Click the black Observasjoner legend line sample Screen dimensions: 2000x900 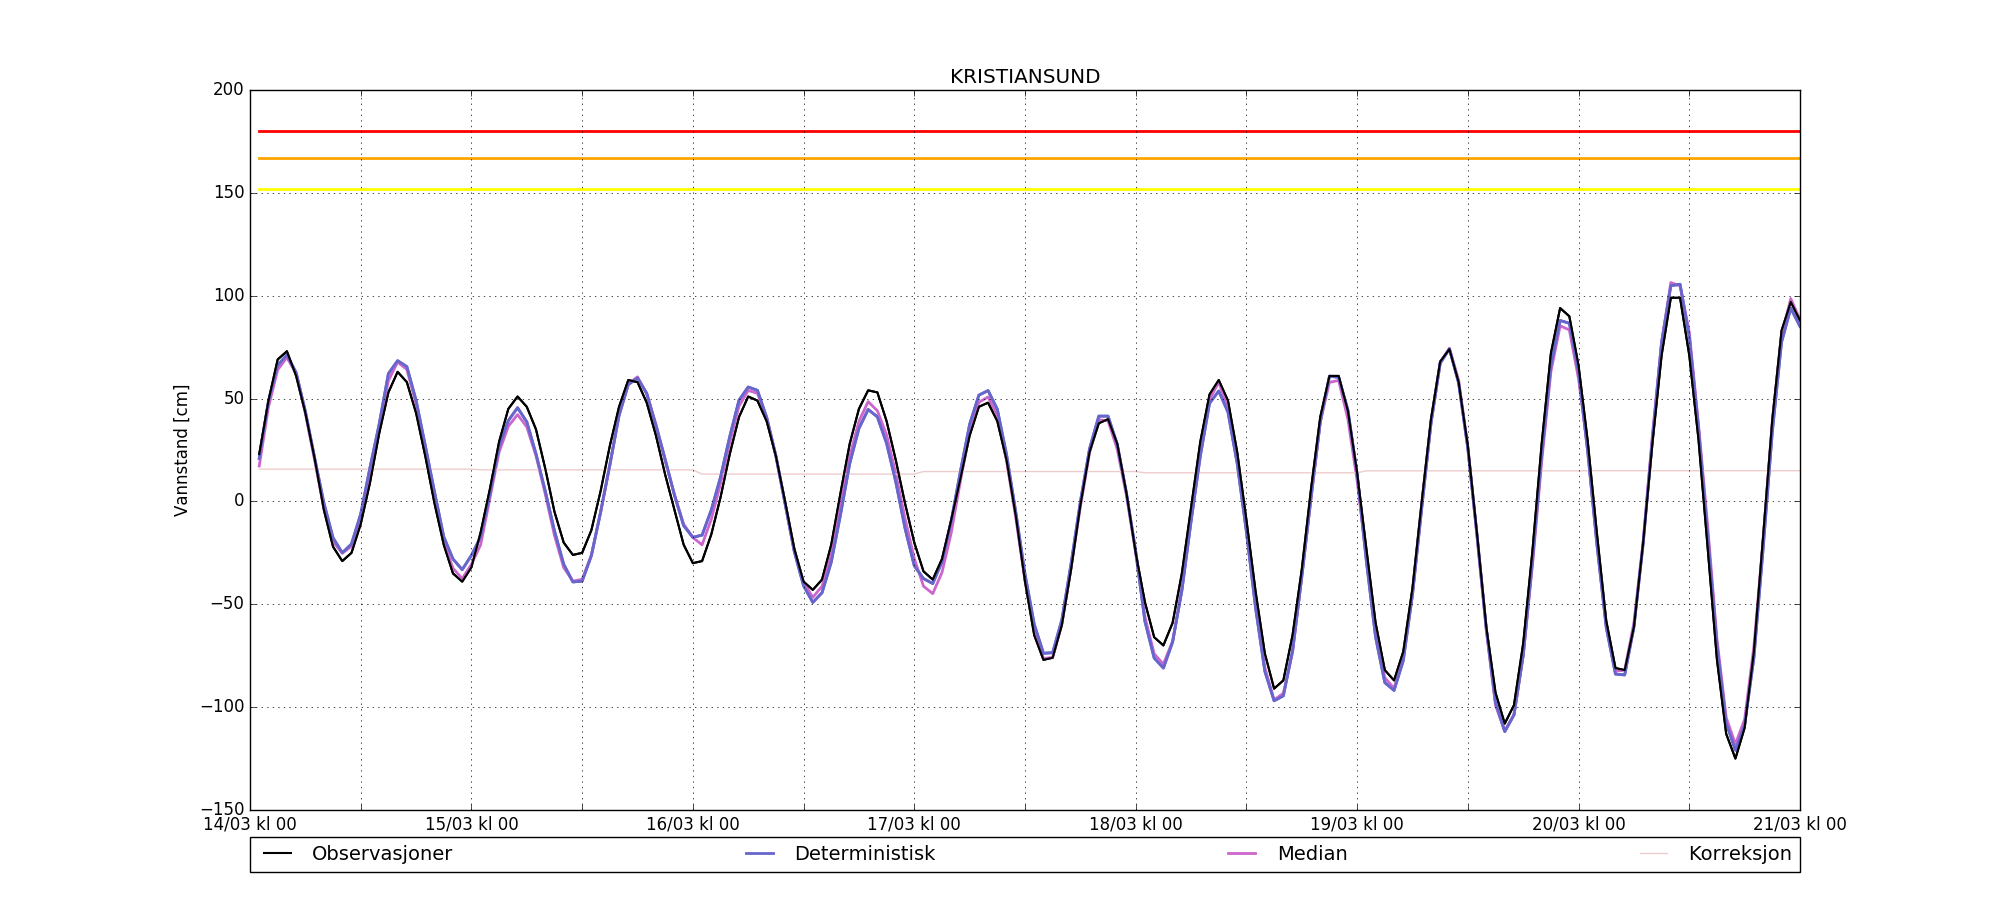(277, 854)
